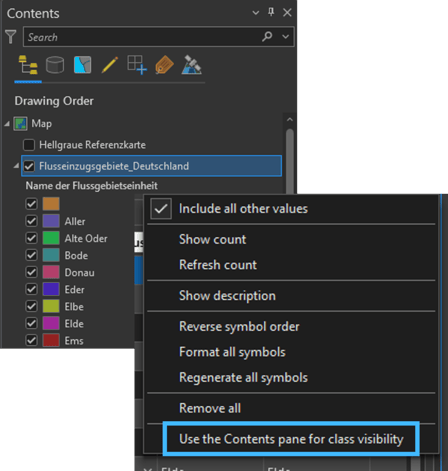Viewport: 448px width, 471px height.
Task: Click the Ems class label
Action: coord(74,341)
